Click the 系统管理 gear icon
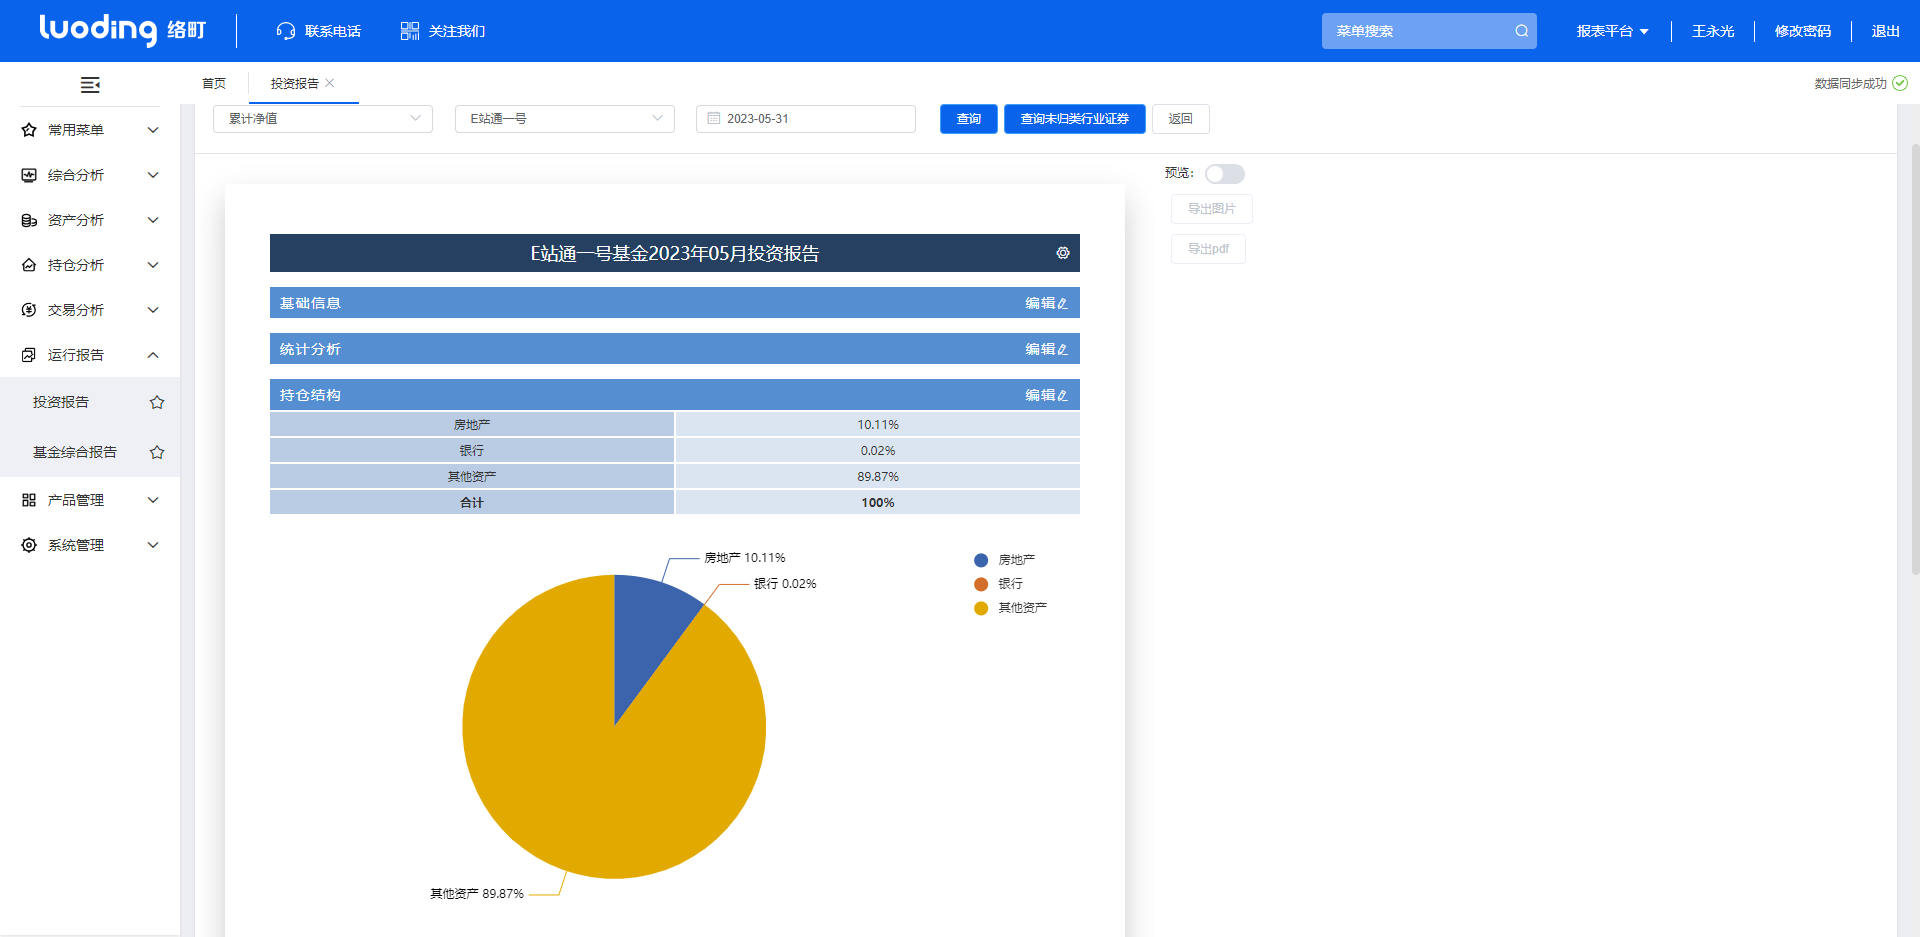 (29, 545)
